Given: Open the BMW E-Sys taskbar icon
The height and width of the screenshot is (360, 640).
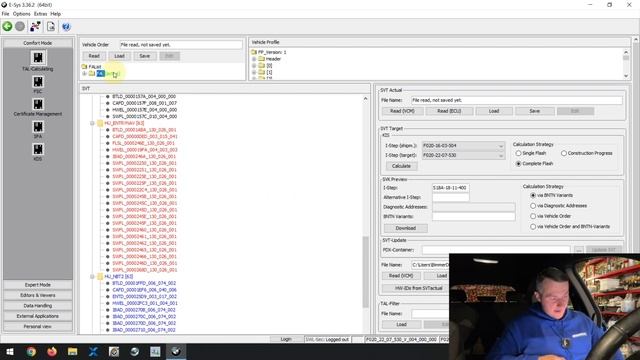Looking at the screenshot, I should point(176,351).
